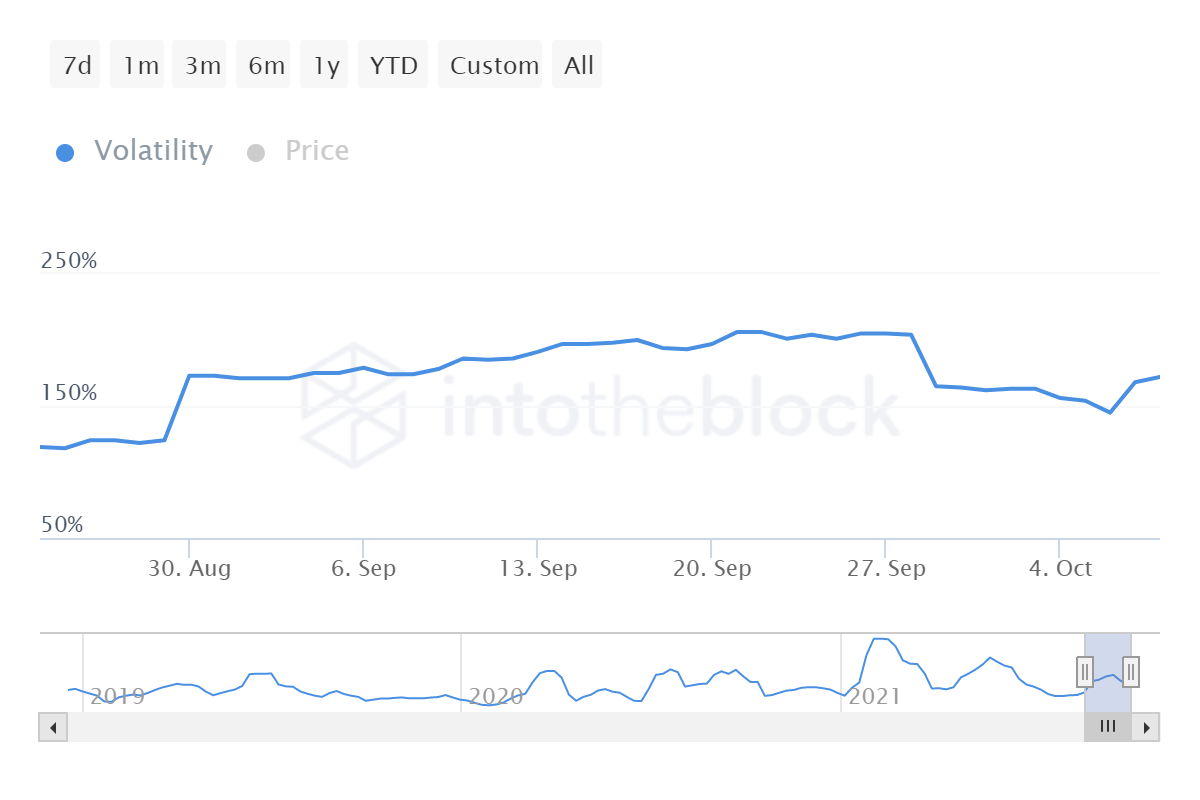1200x800 pixels.
Task: Enable the Price series legend
Action: click(316, 151)
